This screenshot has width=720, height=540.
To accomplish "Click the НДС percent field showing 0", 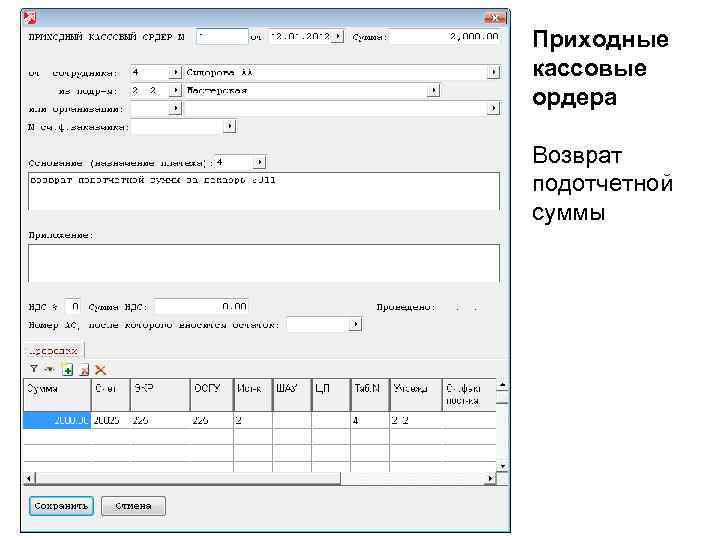I will point(73,306).
